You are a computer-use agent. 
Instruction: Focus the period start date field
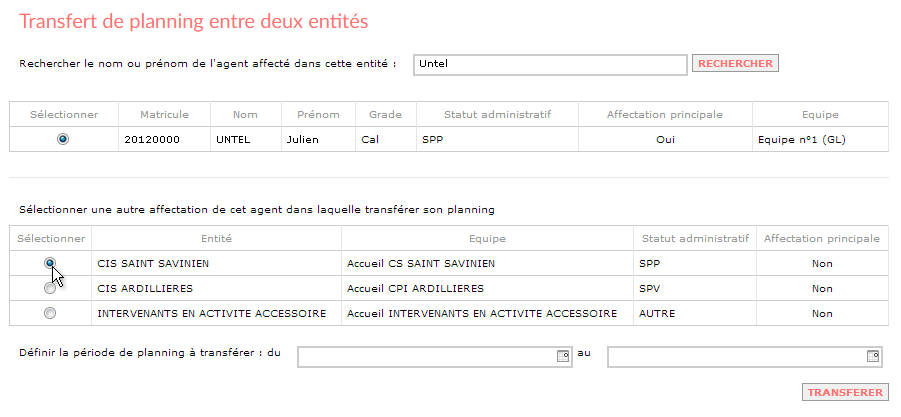435,357
